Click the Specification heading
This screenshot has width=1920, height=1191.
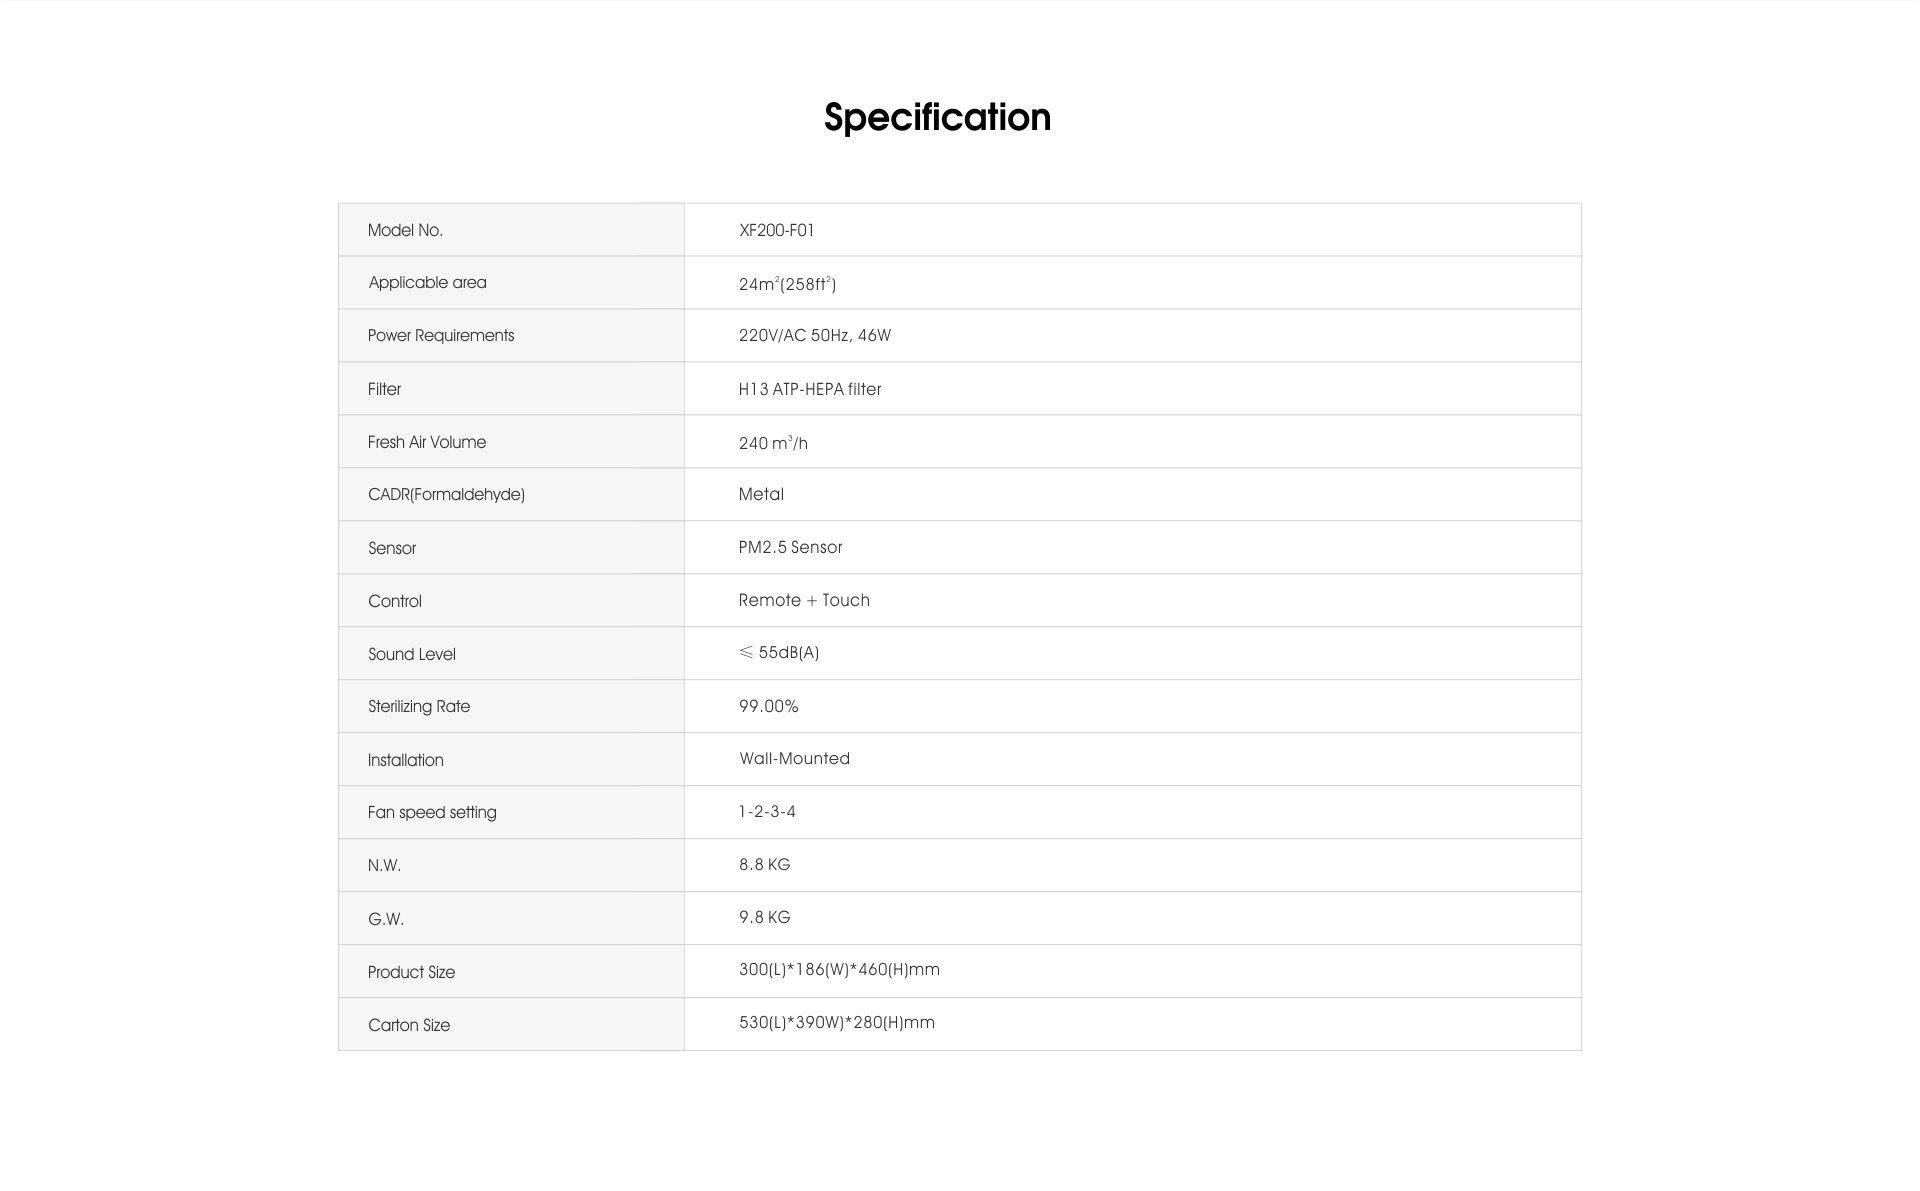point(937,118)
